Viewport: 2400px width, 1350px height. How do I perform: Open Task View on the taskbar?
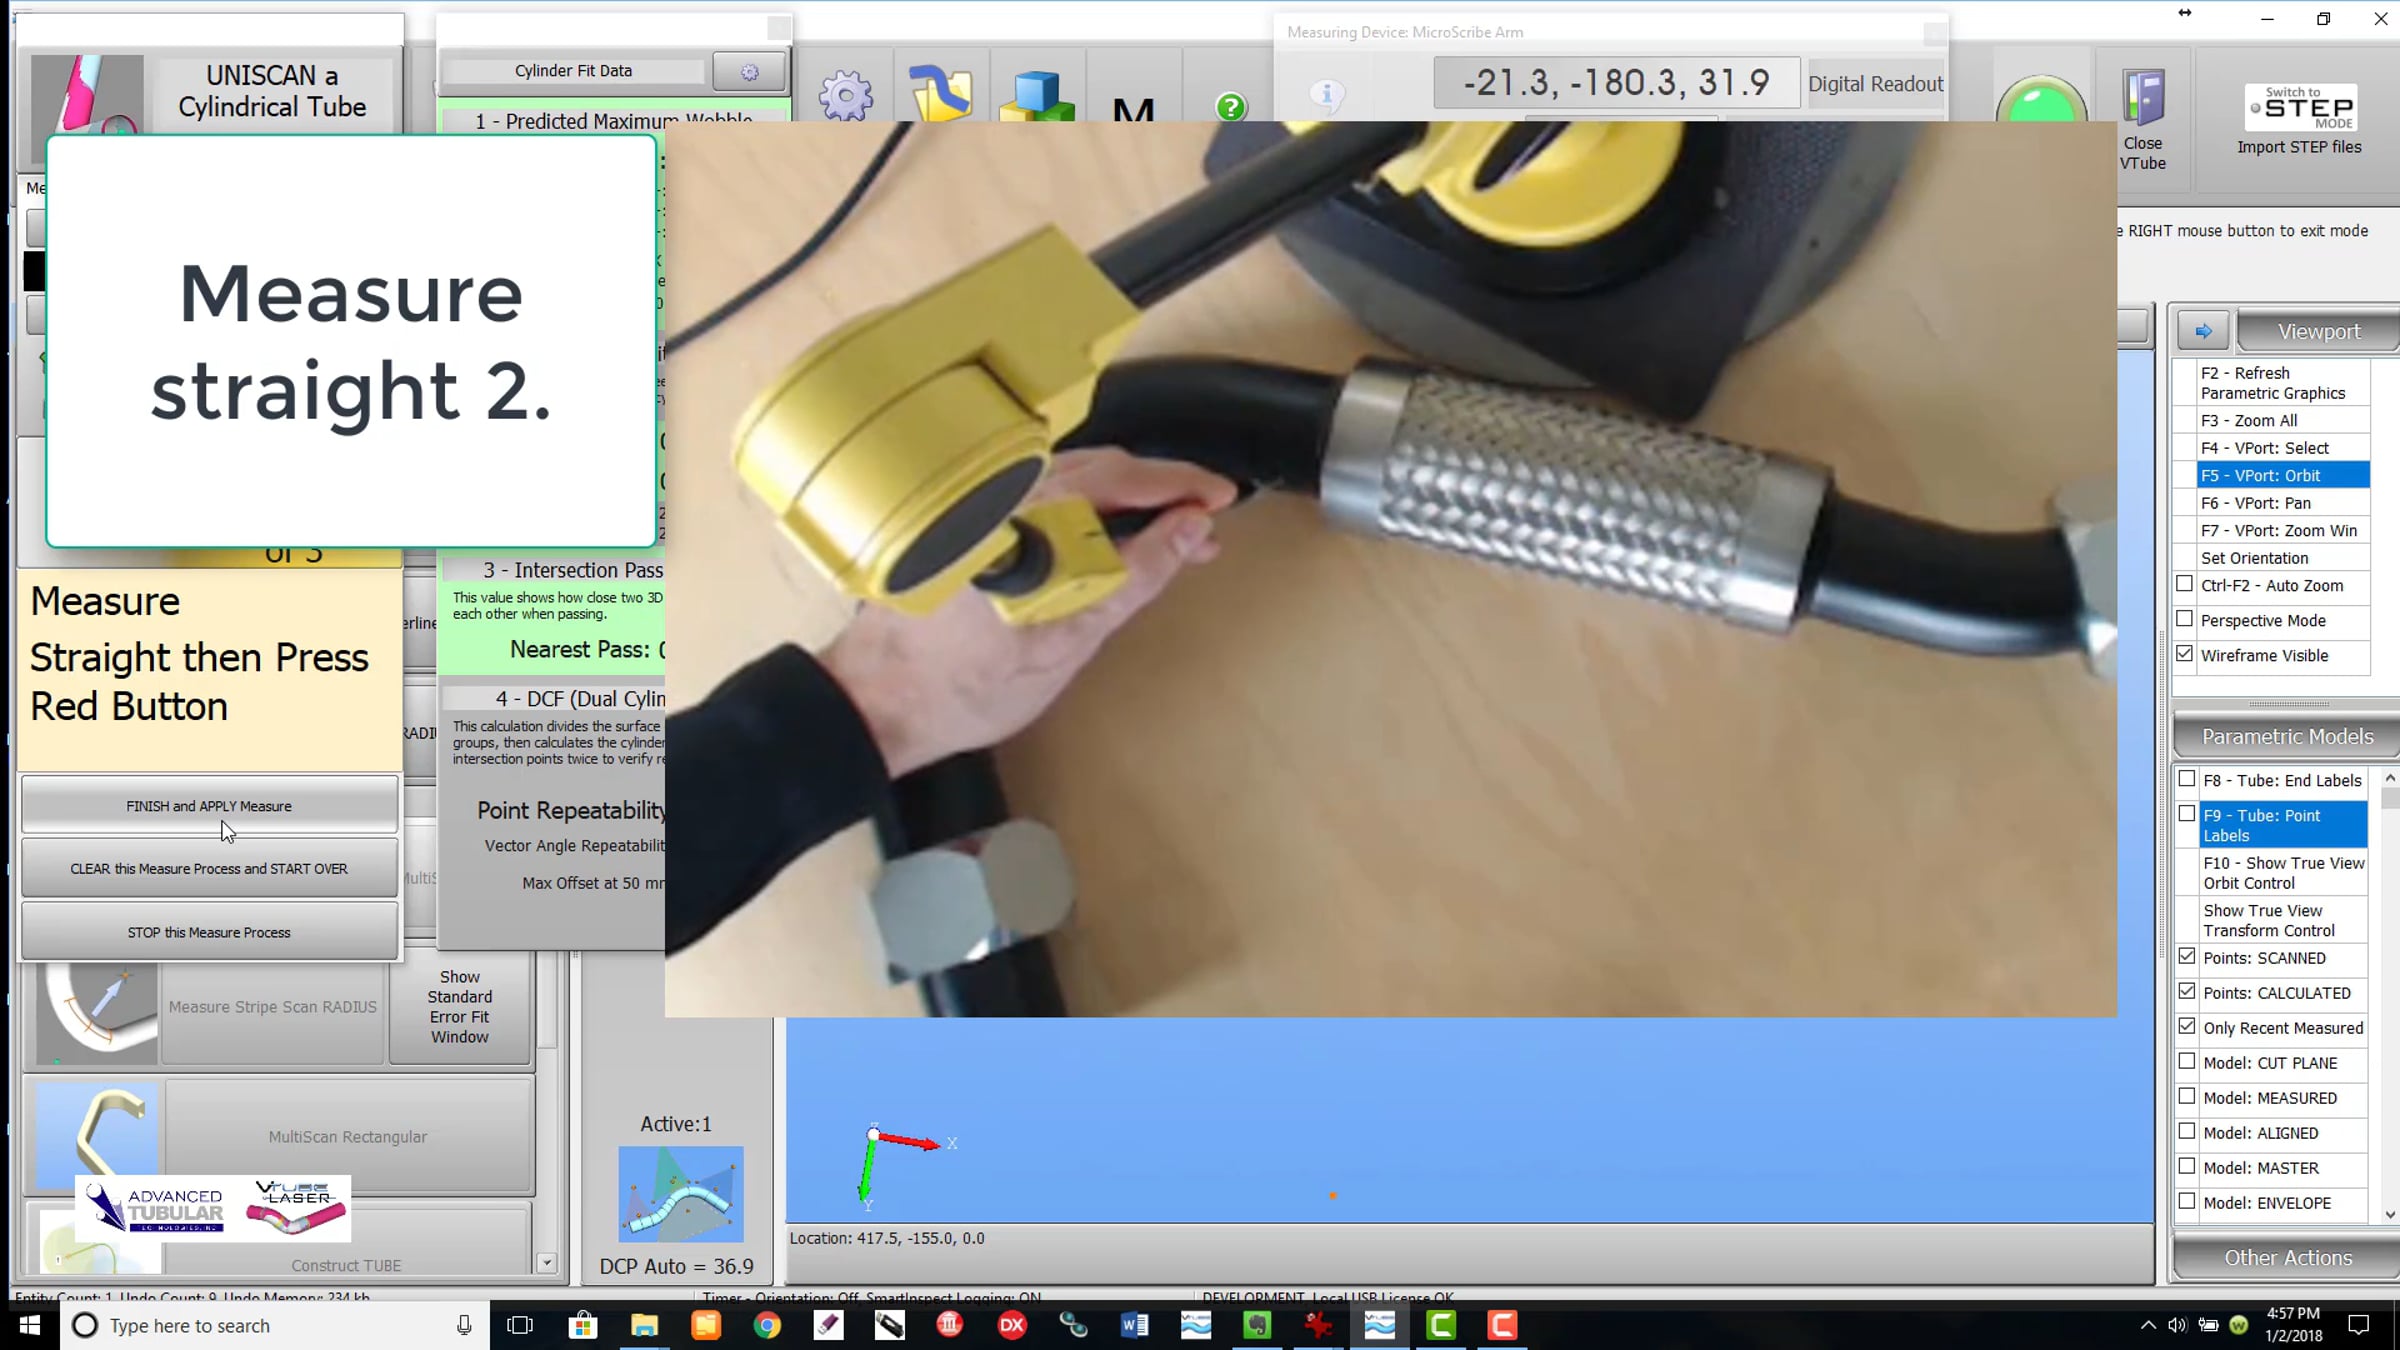(520, 1325)
